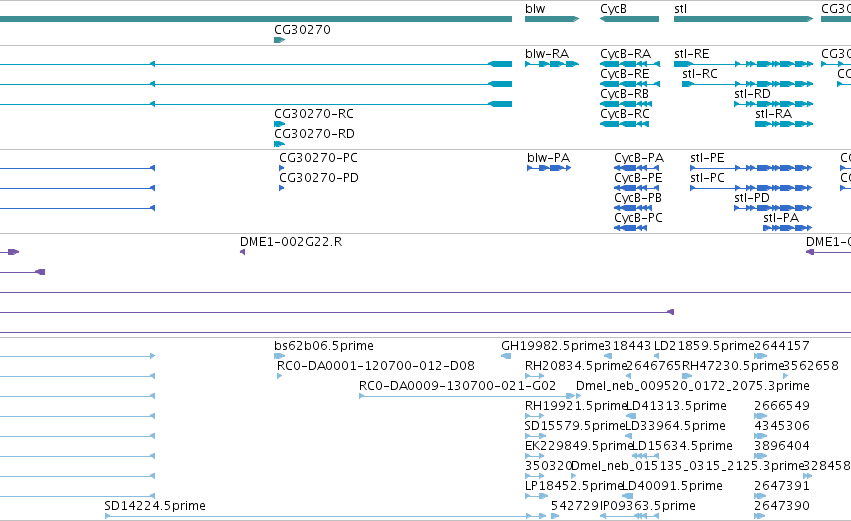Select the LD33964.5prime EST label
The image size is (851, 521).
(675, 426)
